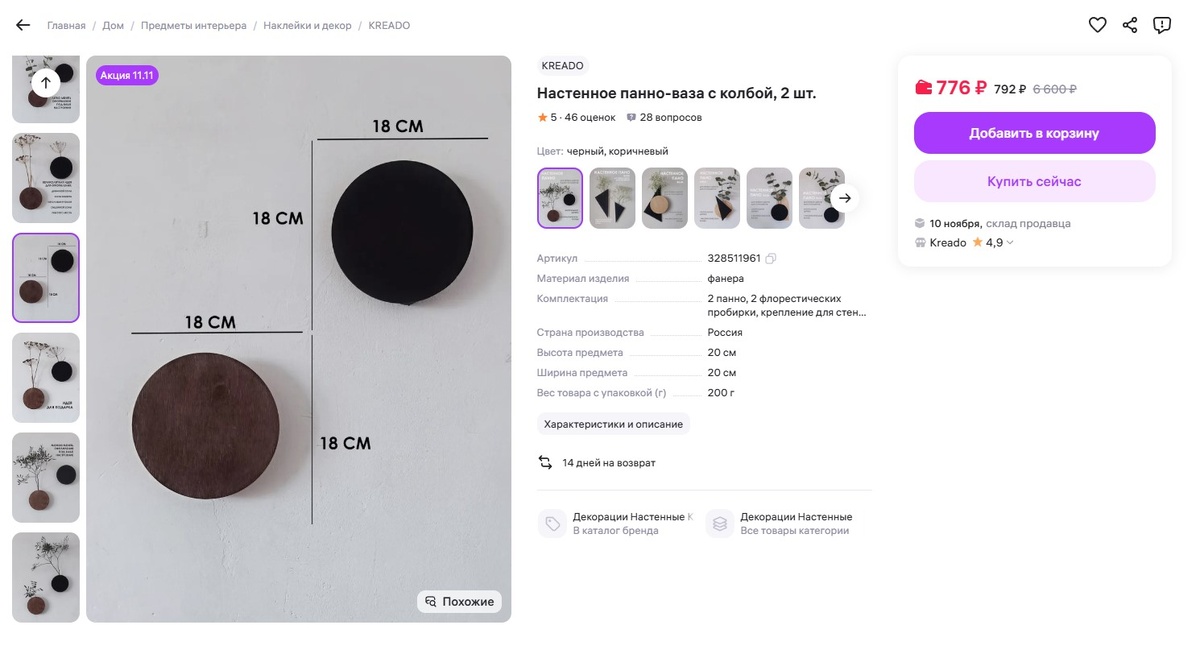Click the all category goods icon

pyautogui.click(x=720, y=524)
